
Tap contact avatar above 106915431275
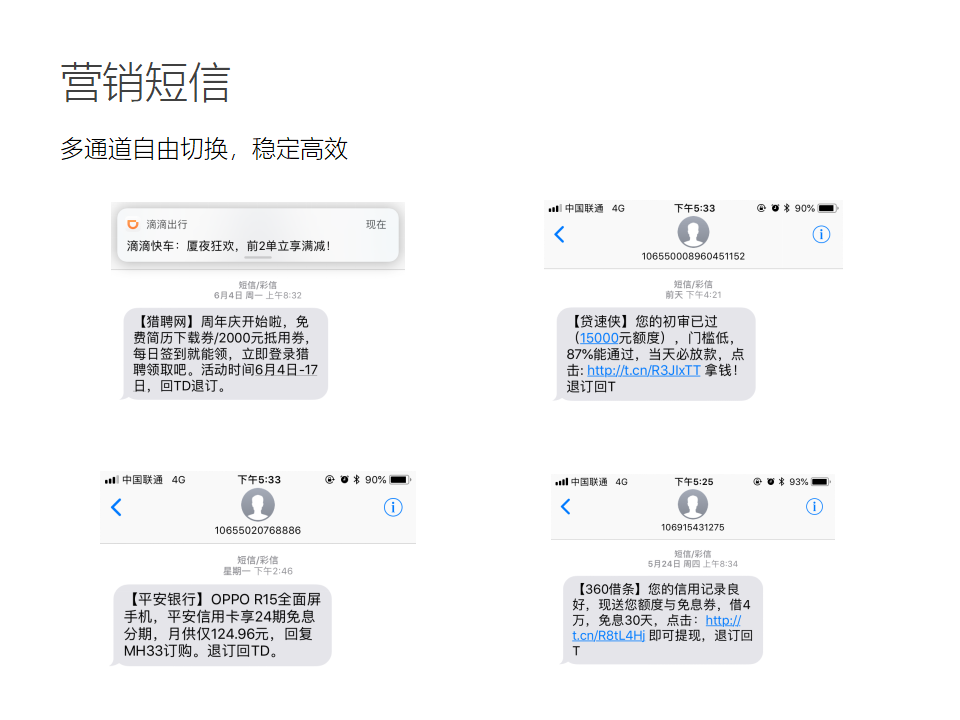(693, 505)
